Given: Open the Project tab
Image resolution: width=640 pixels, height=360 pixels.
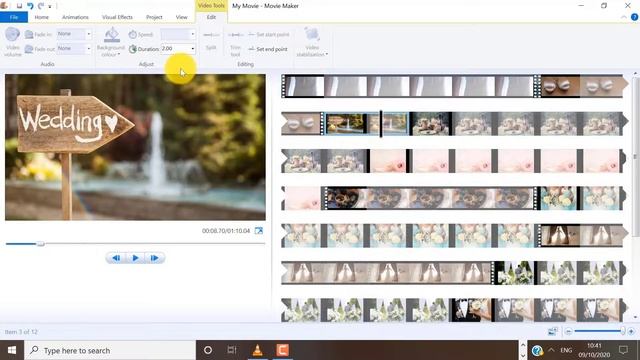Looking at the screenshot, I should pos(154,17).
